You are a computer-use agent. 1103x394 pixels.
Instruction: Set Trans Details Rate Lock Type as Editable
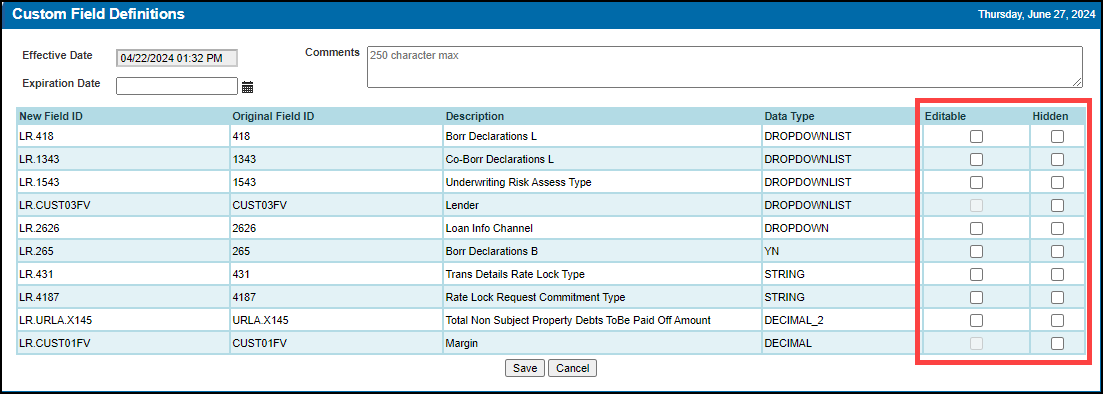pos(976,274)
